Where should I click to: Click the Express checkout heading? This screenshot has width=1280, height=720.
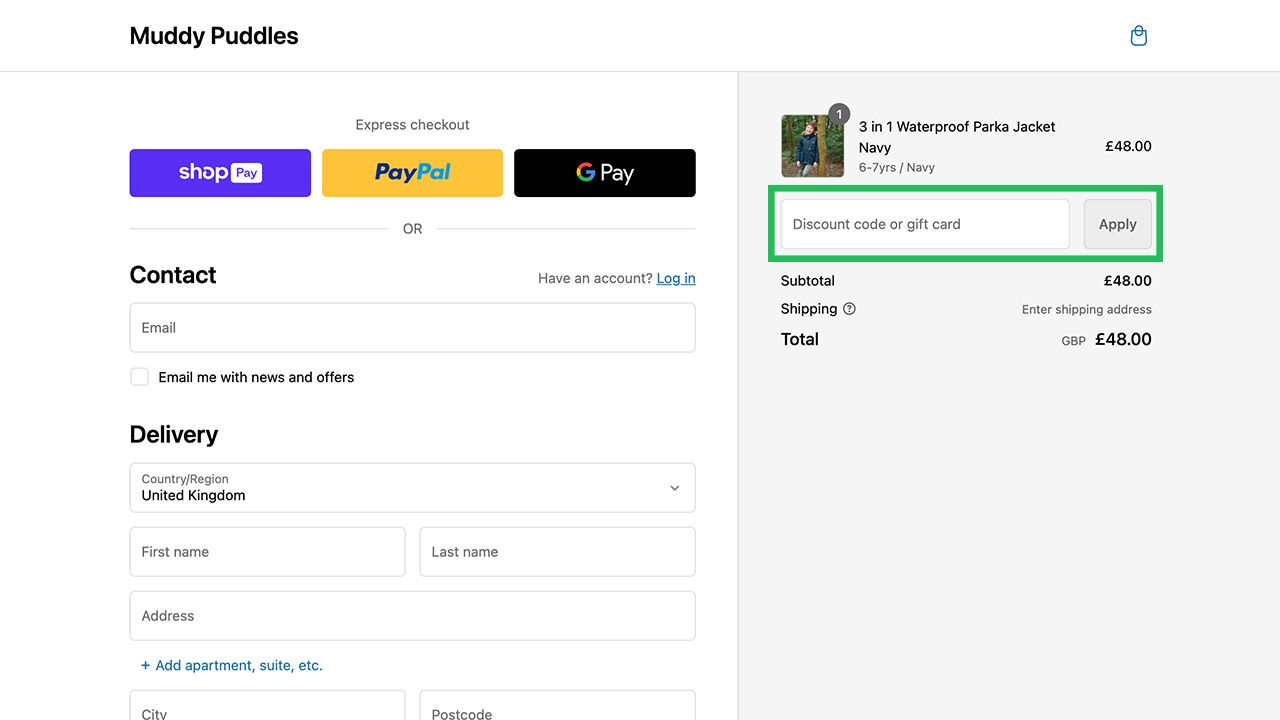412,125
